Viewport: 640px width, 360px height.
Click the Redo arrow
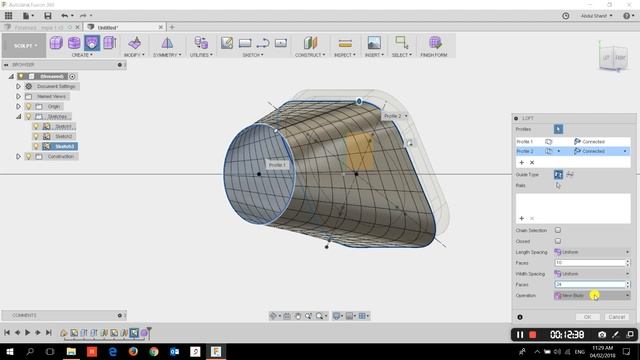[83, 16]
